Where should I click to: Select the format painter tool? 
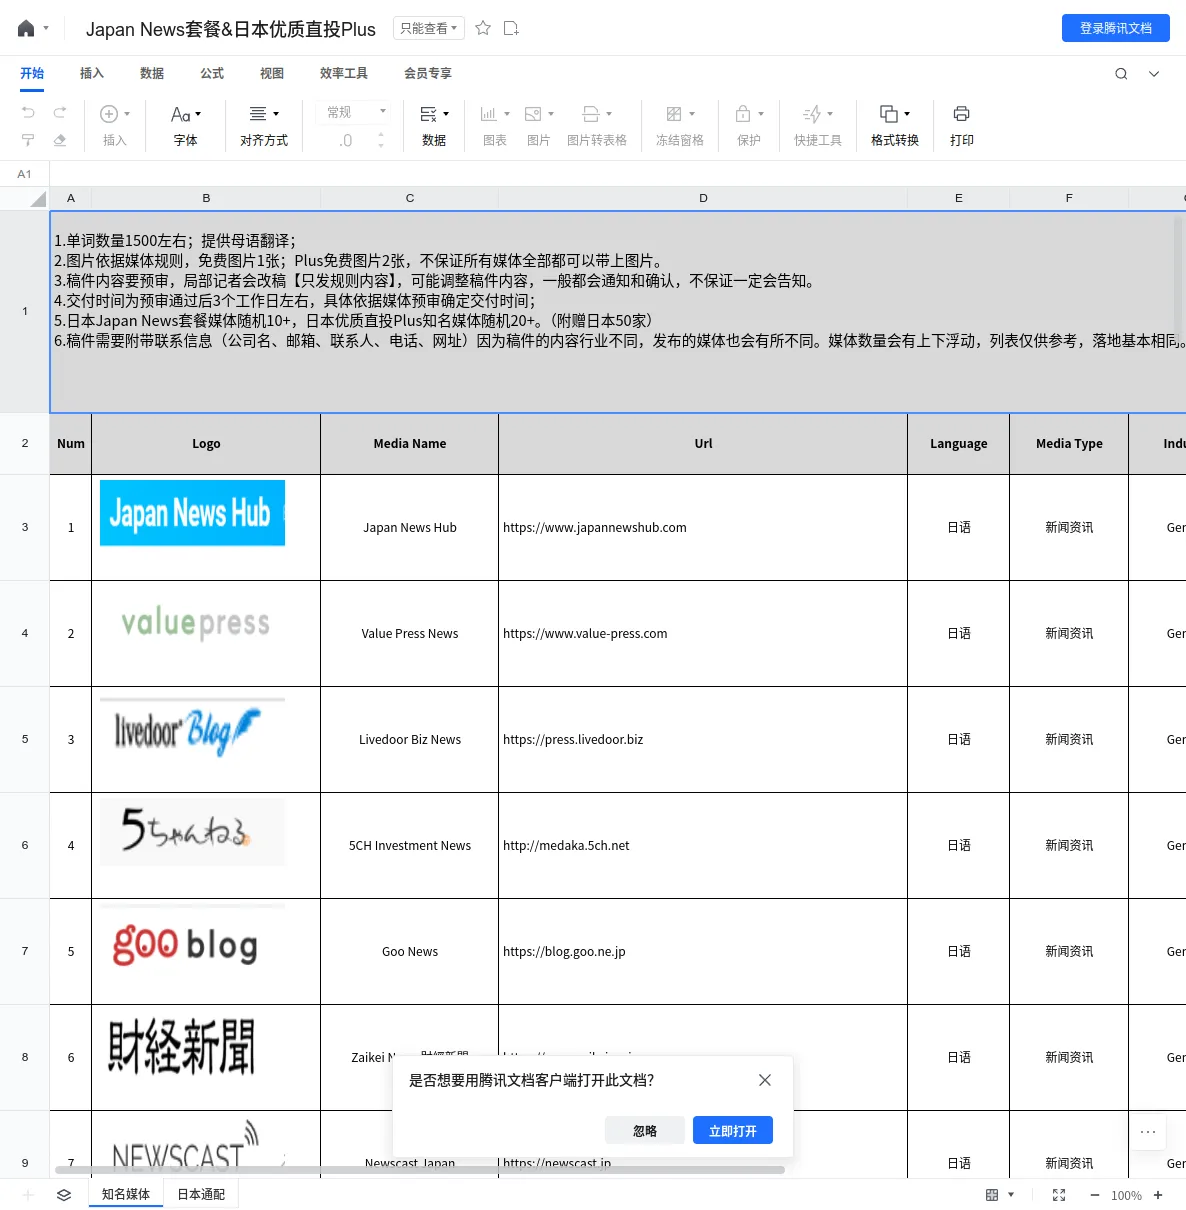pos(28,140)
